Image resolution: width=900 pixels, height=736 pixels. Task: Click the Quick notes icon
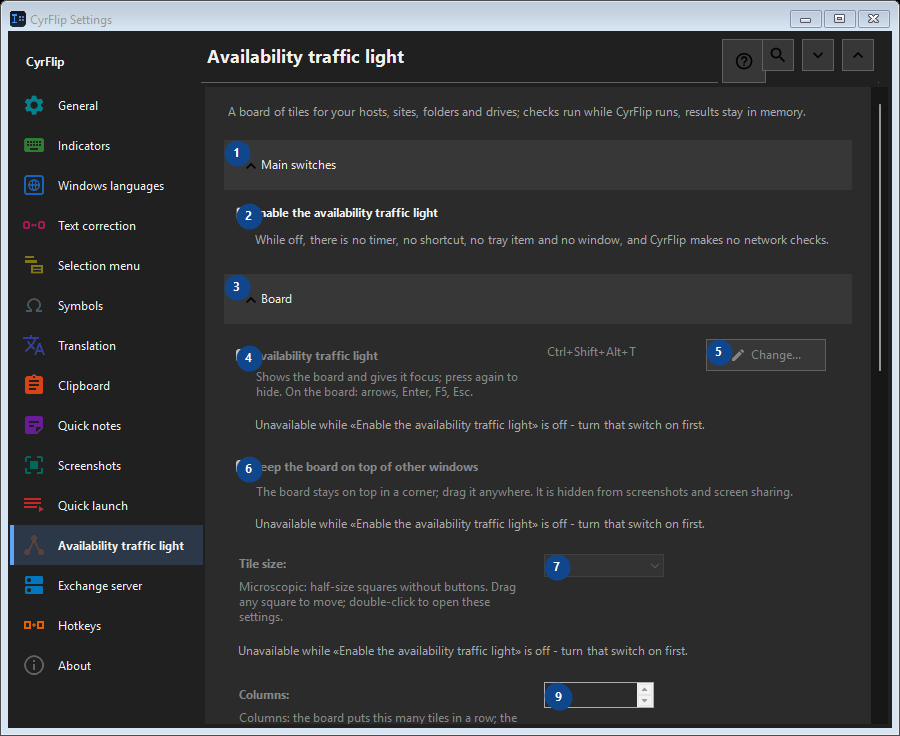[x=34, y=425]
